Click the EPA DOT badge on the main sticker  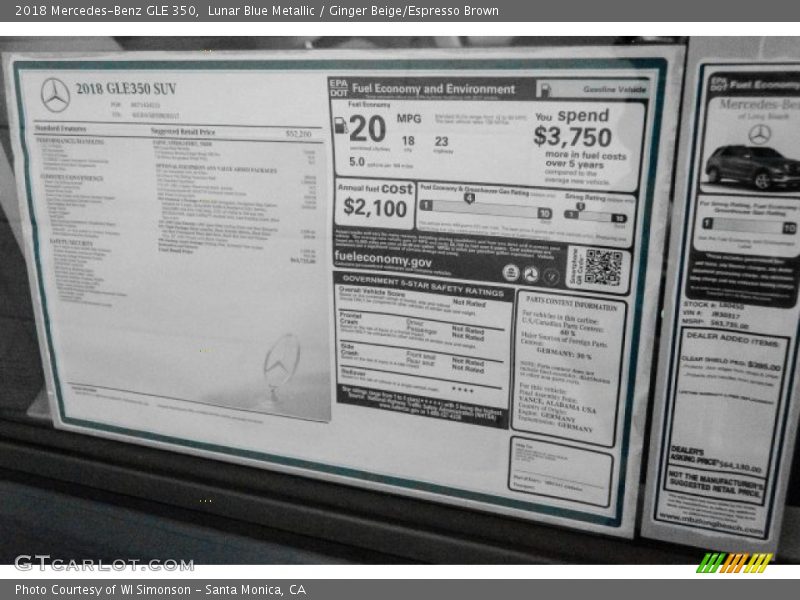tap(339, 88)
